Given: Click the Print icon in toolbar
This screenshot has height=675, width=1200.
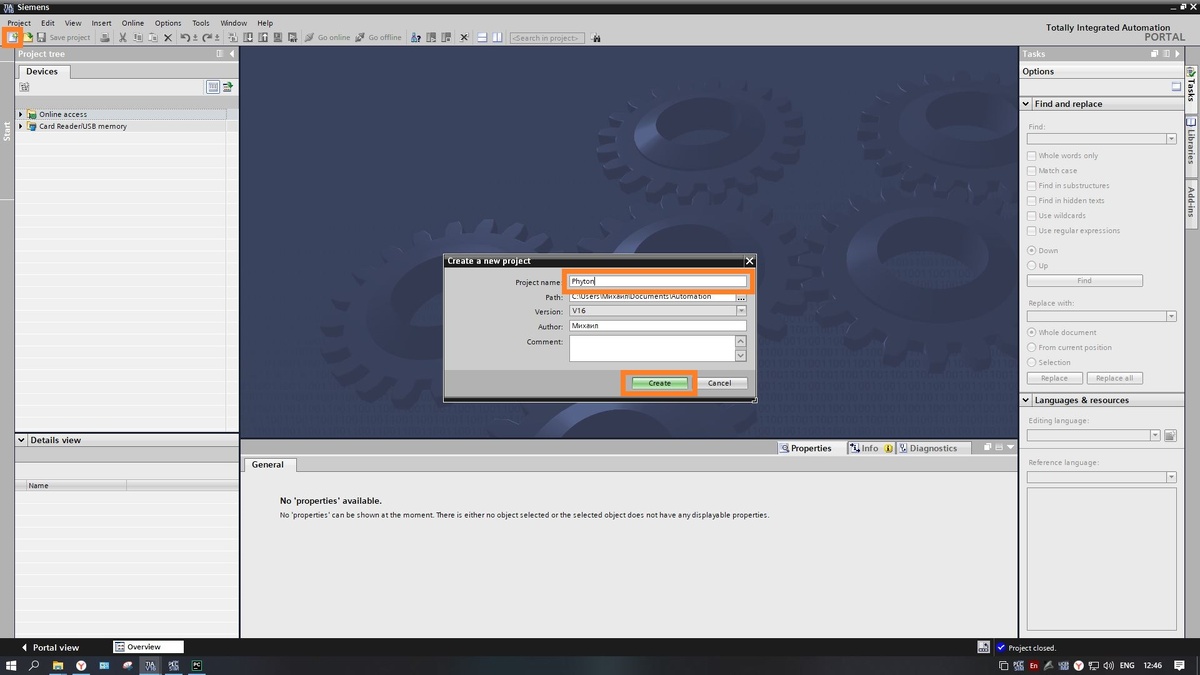Looking at the screenshot, I should tap(105, 37).
